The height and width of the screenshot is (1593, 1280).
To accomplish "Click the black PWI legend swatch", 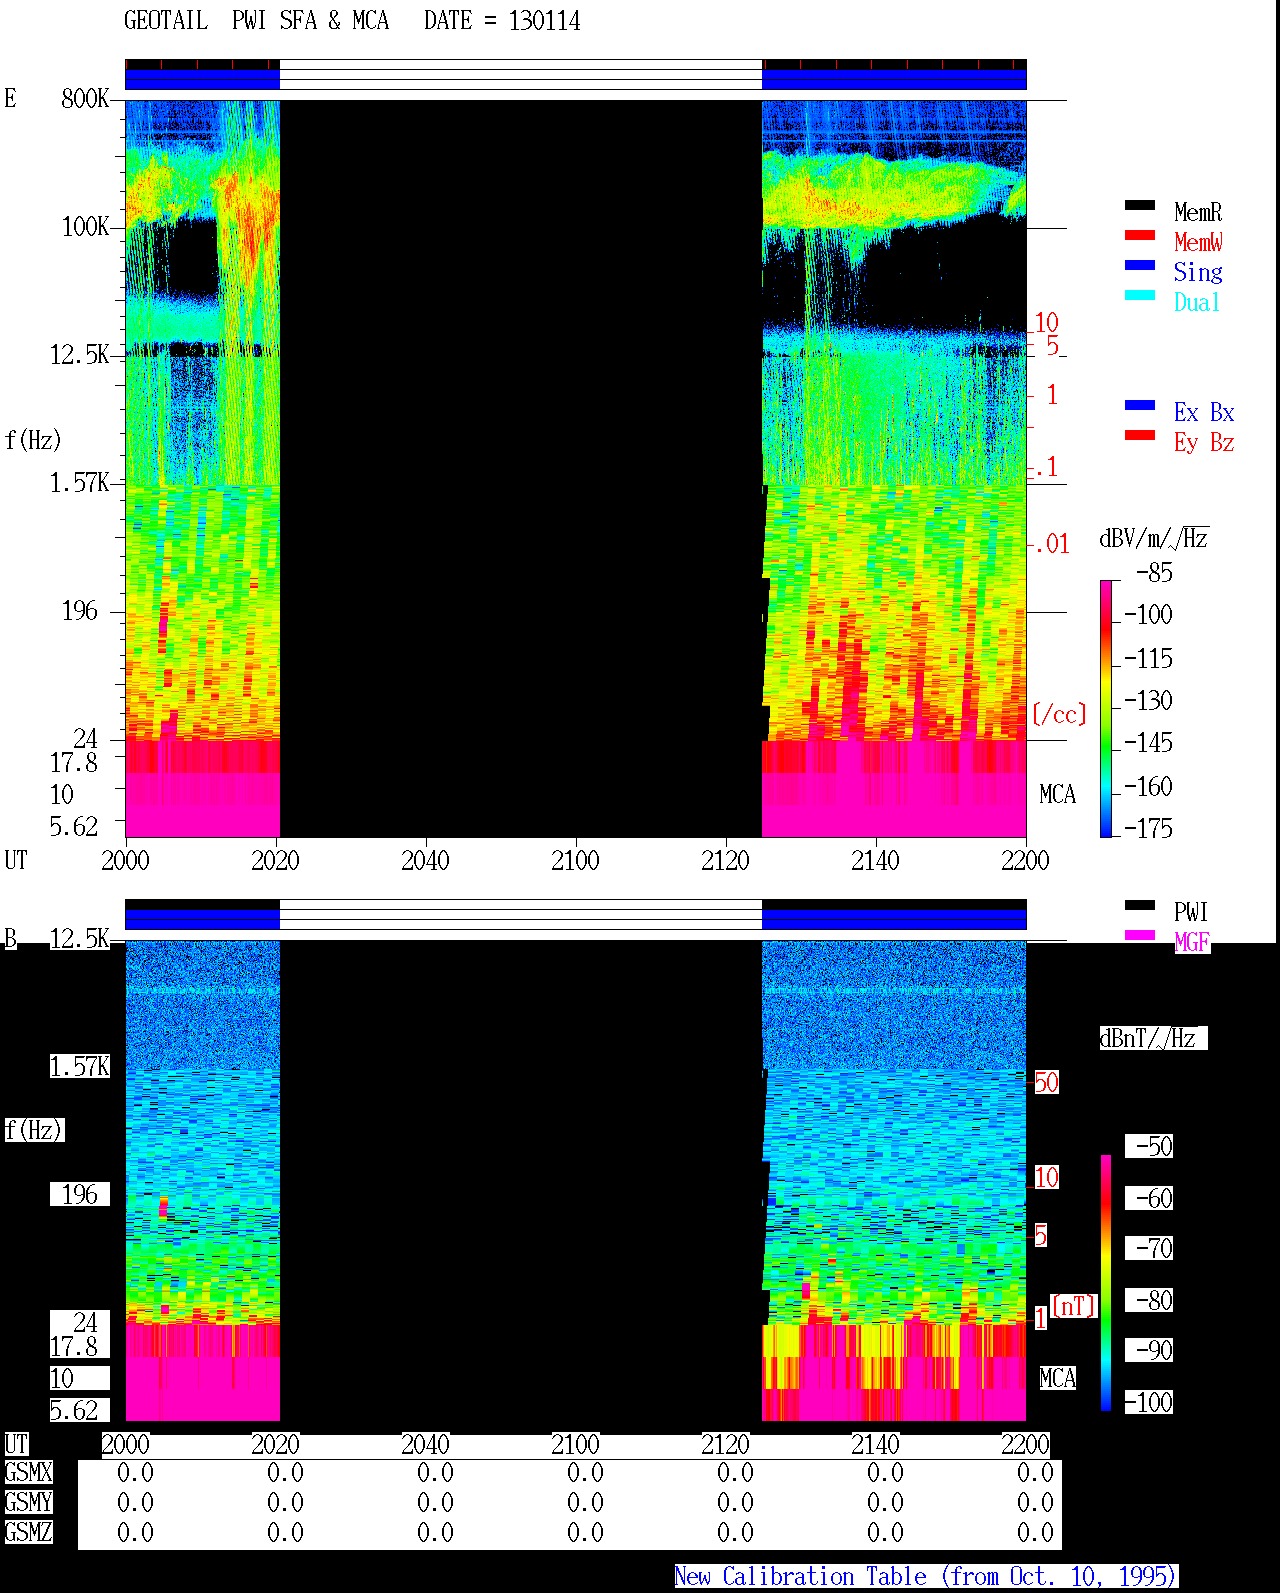I will pyautogui.click(x=1139, y=906).
